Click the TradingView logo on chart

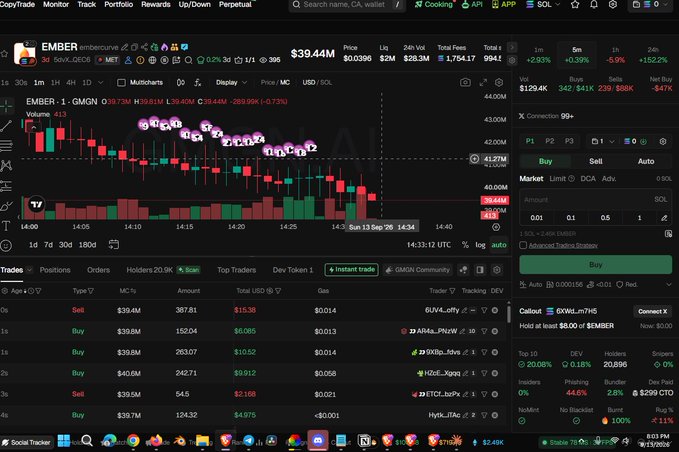click(36, 204)
